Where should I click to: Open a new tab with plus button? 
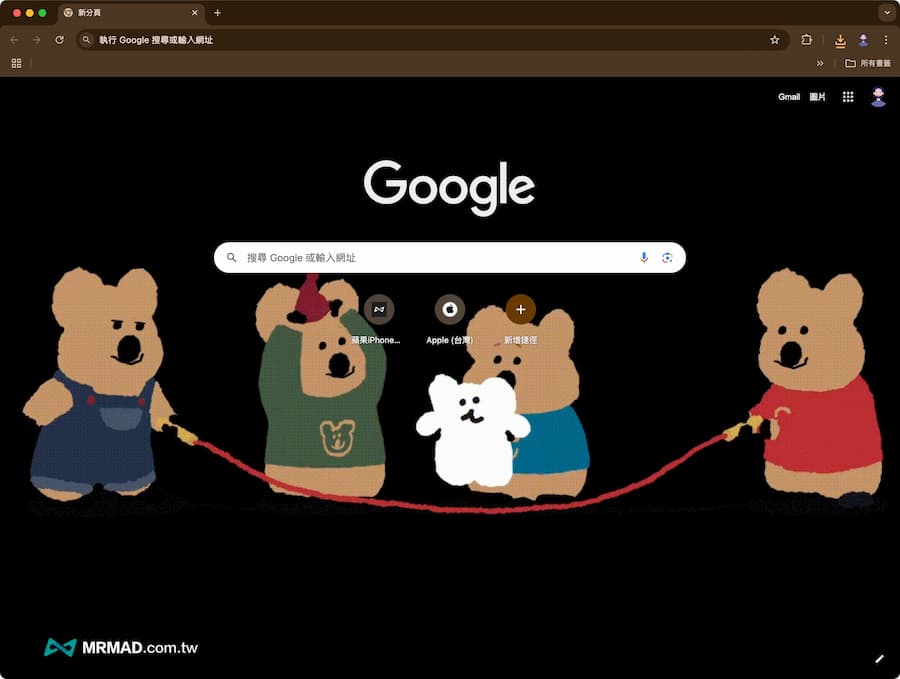217,13
